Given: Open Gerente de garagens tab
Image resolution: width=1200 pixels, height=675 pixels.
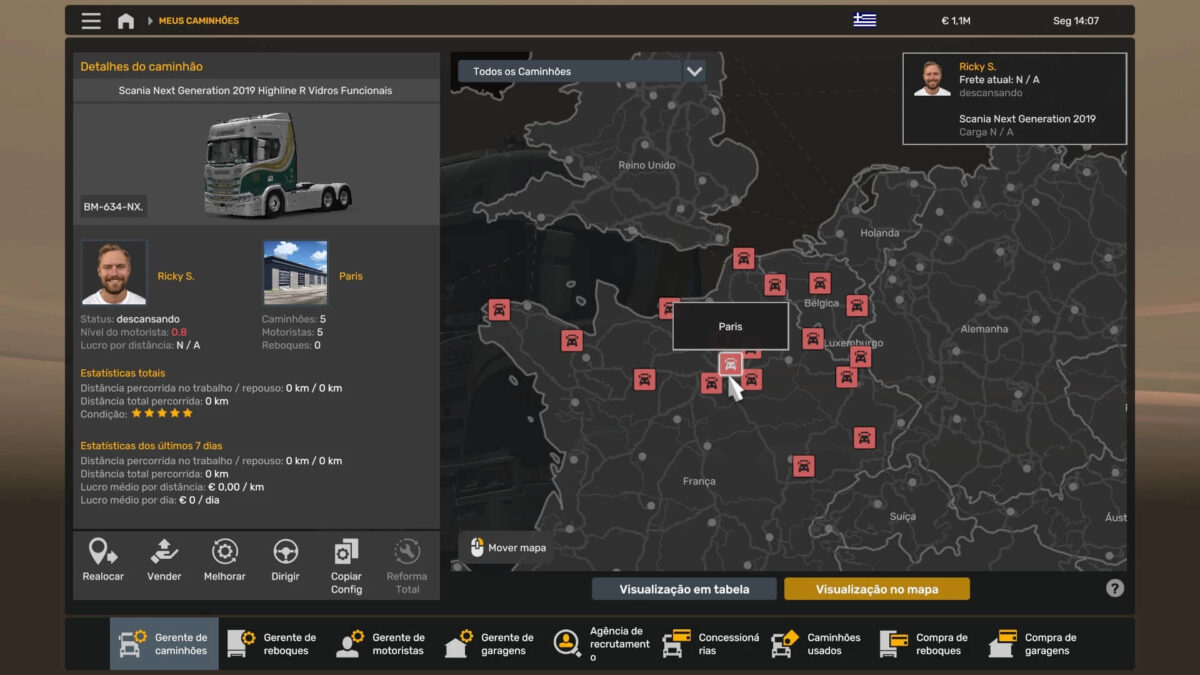Looking at the screenshot, I should [x=490, y=644].
